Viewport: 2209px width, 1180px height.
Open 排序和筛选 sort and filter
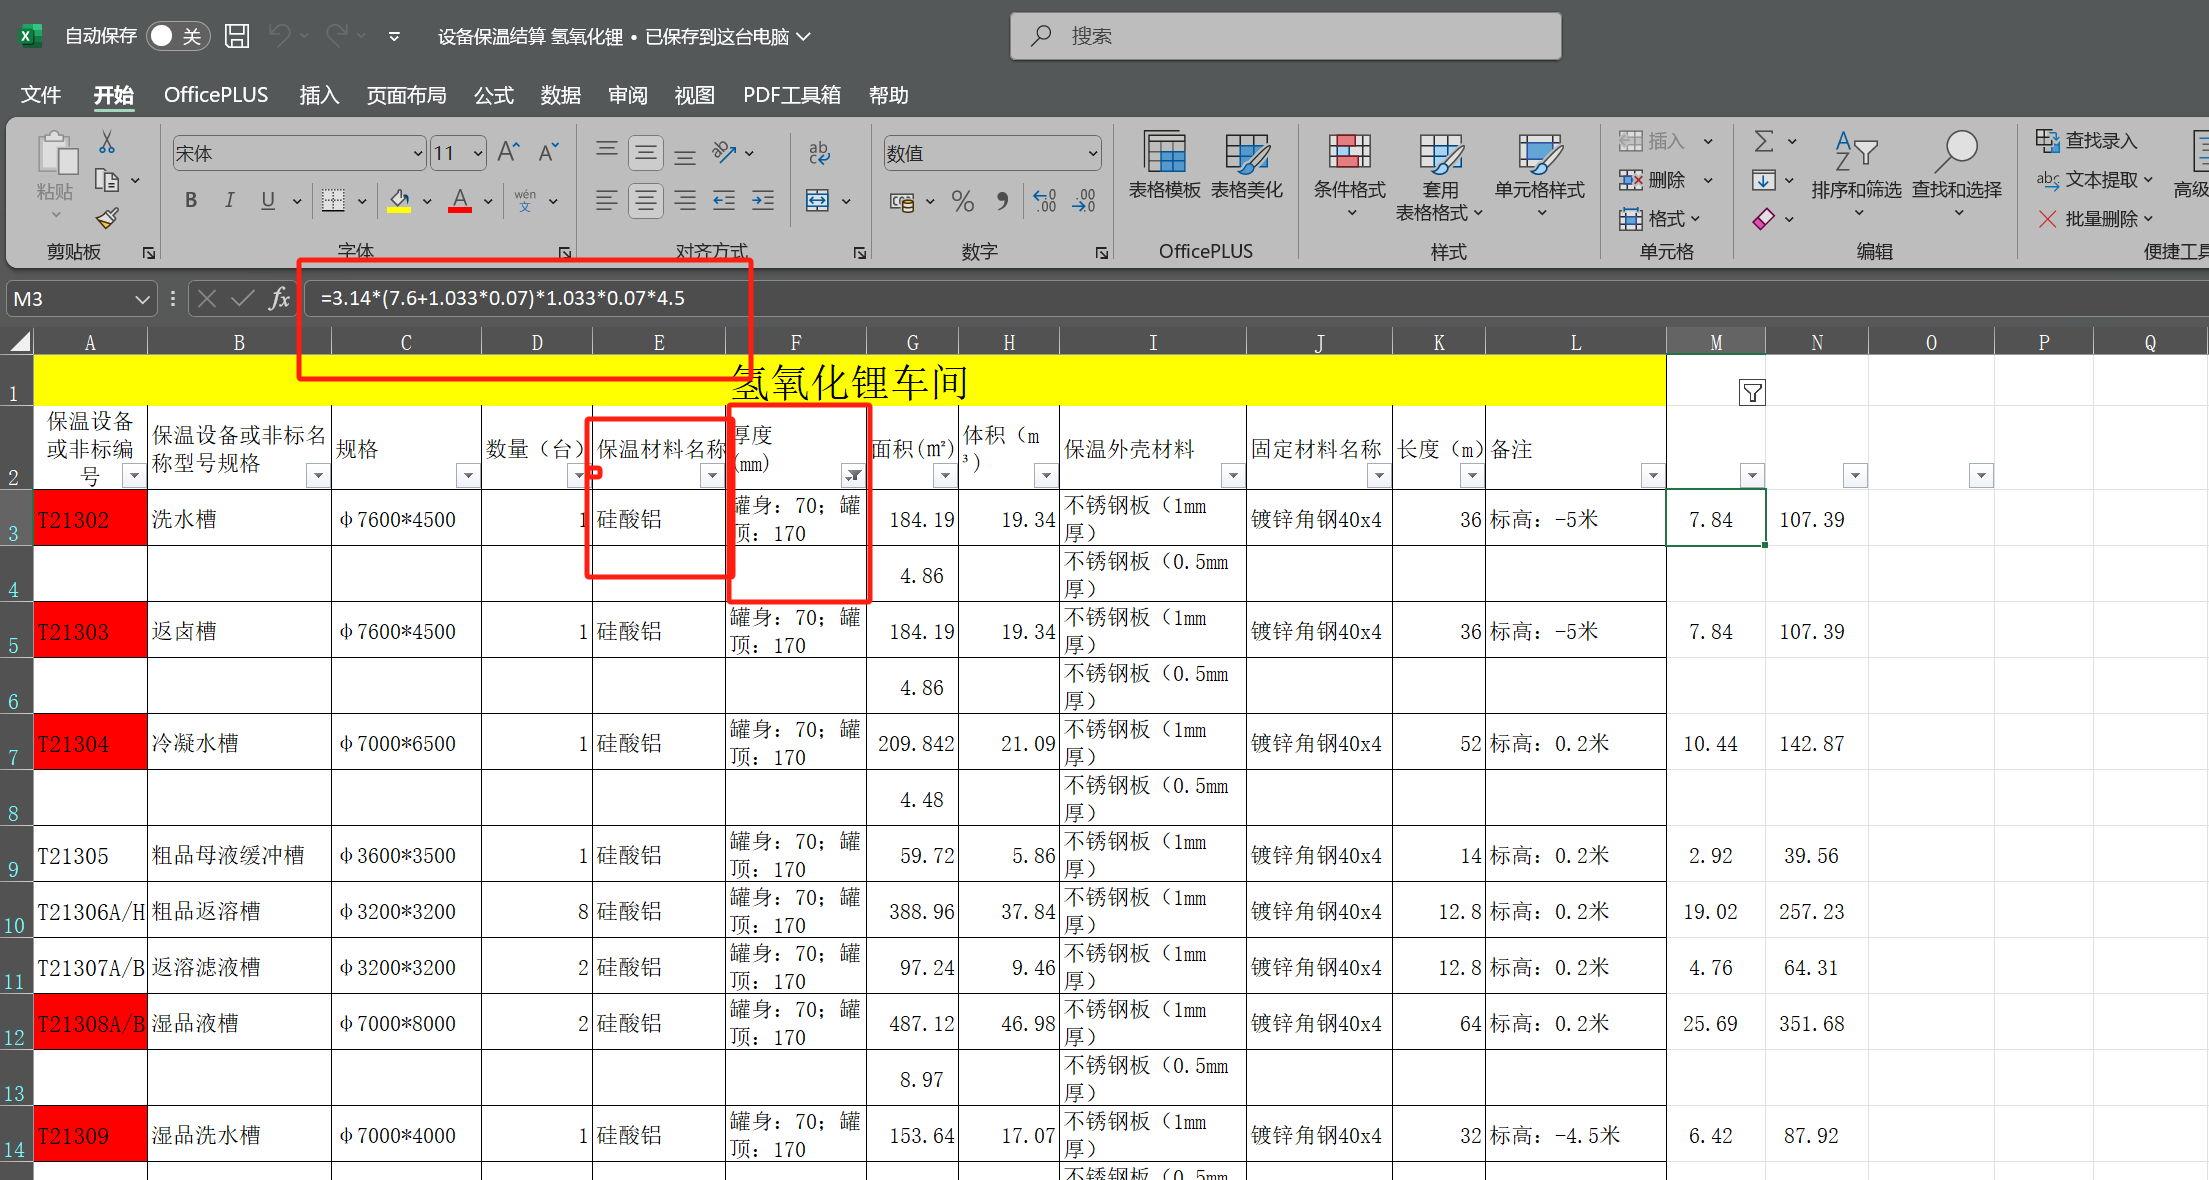click(1856, 176)
